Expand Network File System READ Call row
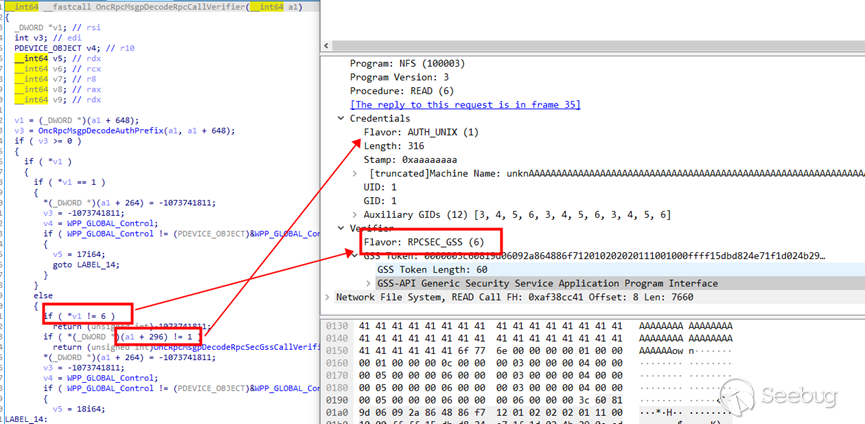This screenshot has height=424, width=865. (x=330, y=297)
